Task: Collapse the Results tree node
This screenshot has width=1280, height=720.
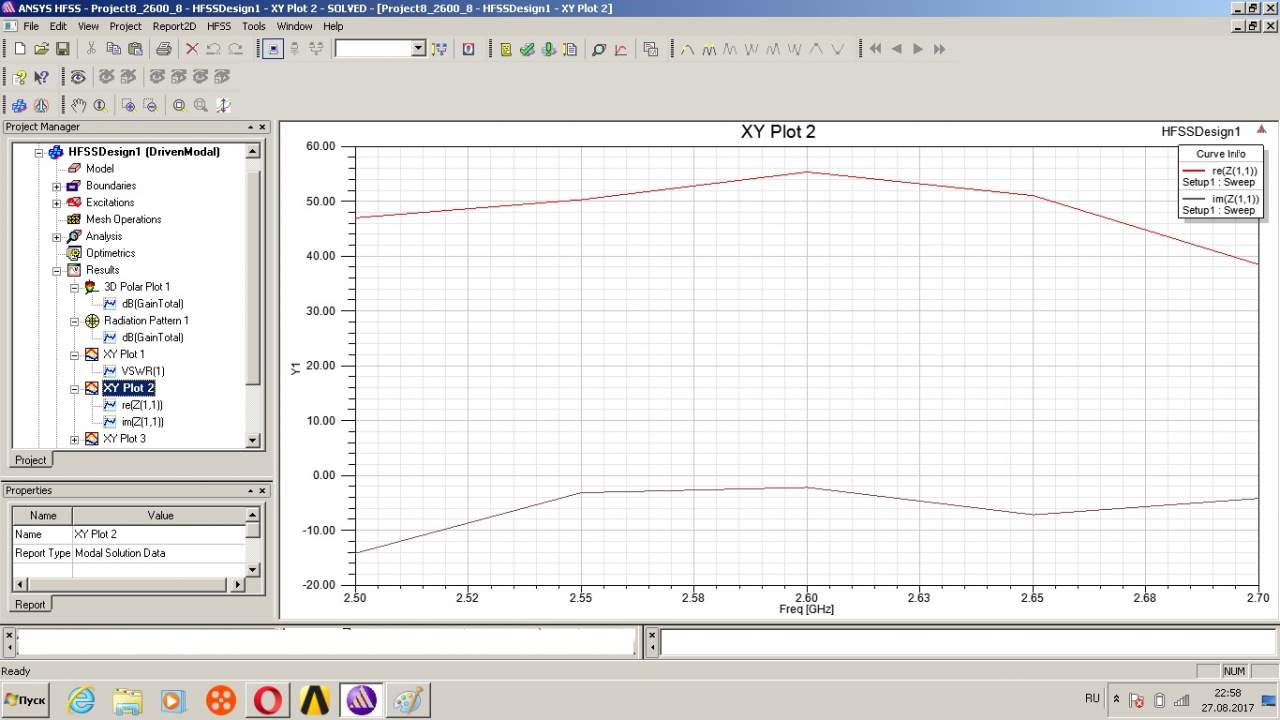Action: [57, 270]
